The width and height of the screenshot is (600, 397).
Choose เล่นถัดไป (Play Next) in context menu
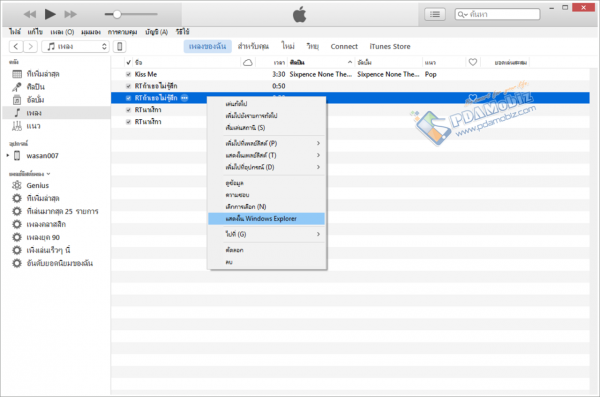pyautogui.click(x=266, y=104)
